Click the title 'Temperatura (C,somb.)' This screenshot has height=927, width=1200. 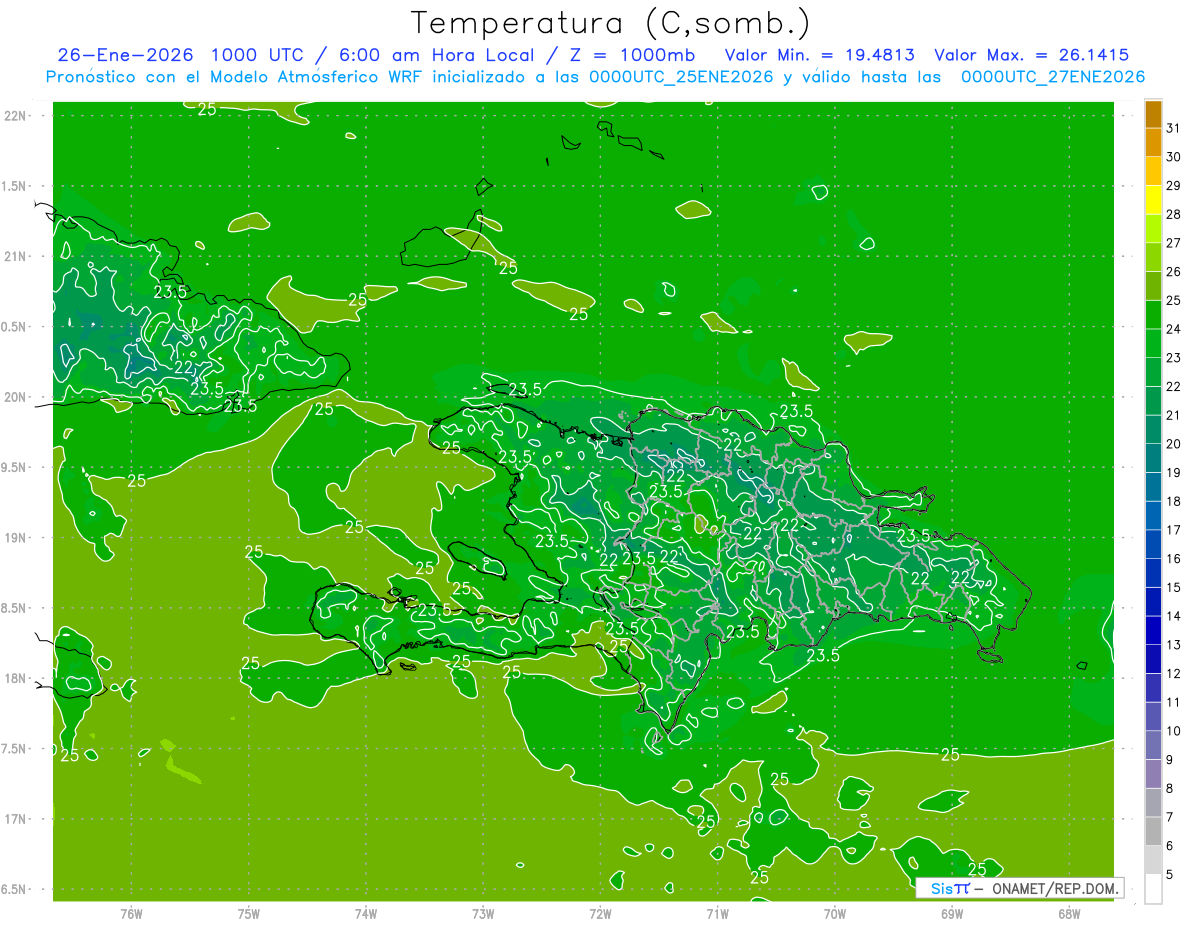point(611,22)
